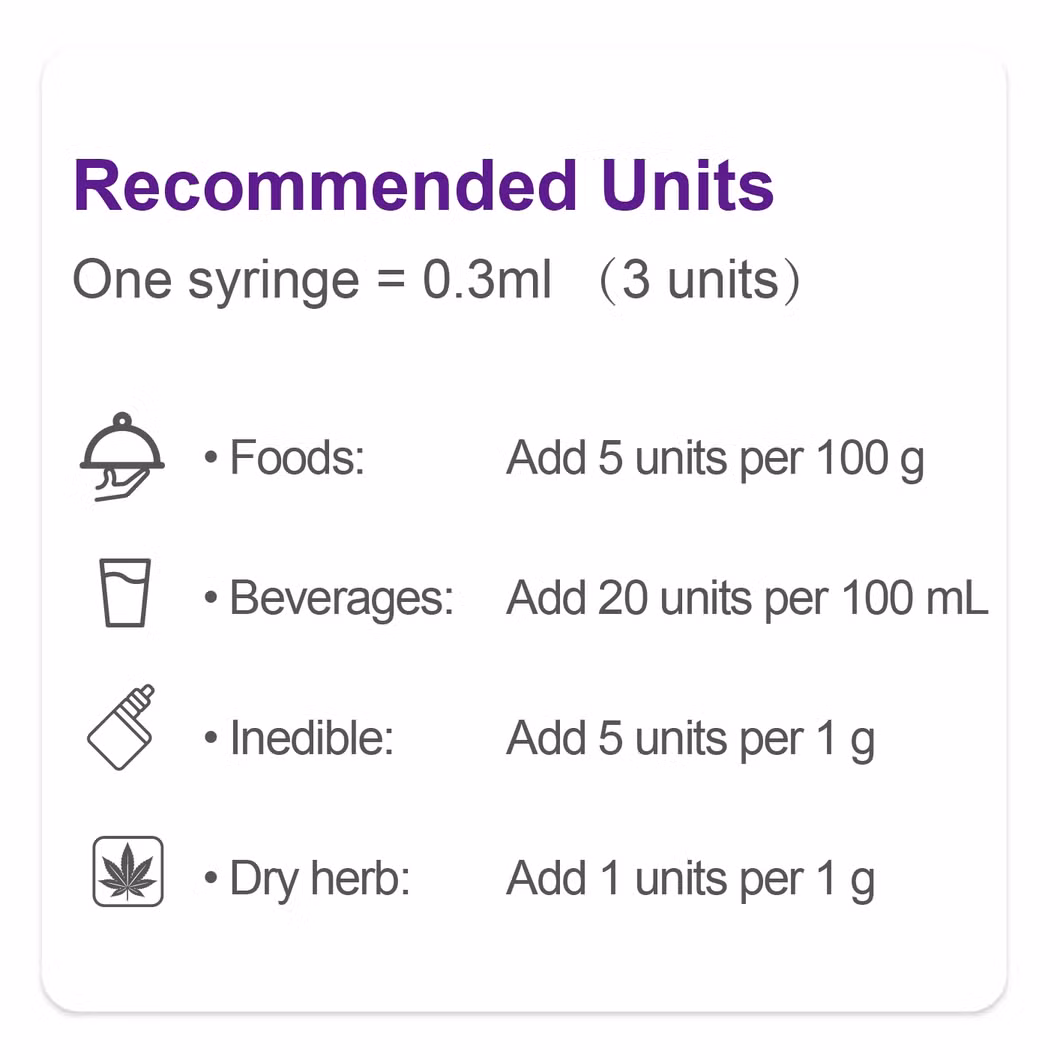Click the food serving cloche icon

(122, 457)
